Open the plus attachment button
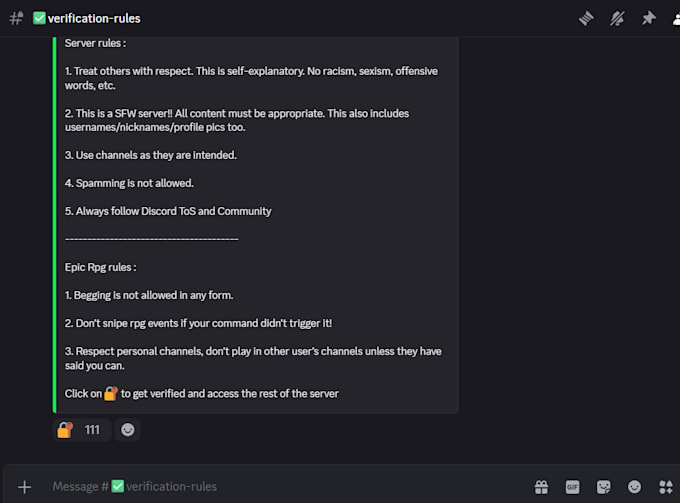Image resolution: width=680 pixels, height=503 pixels. click(x=25, y=487)
